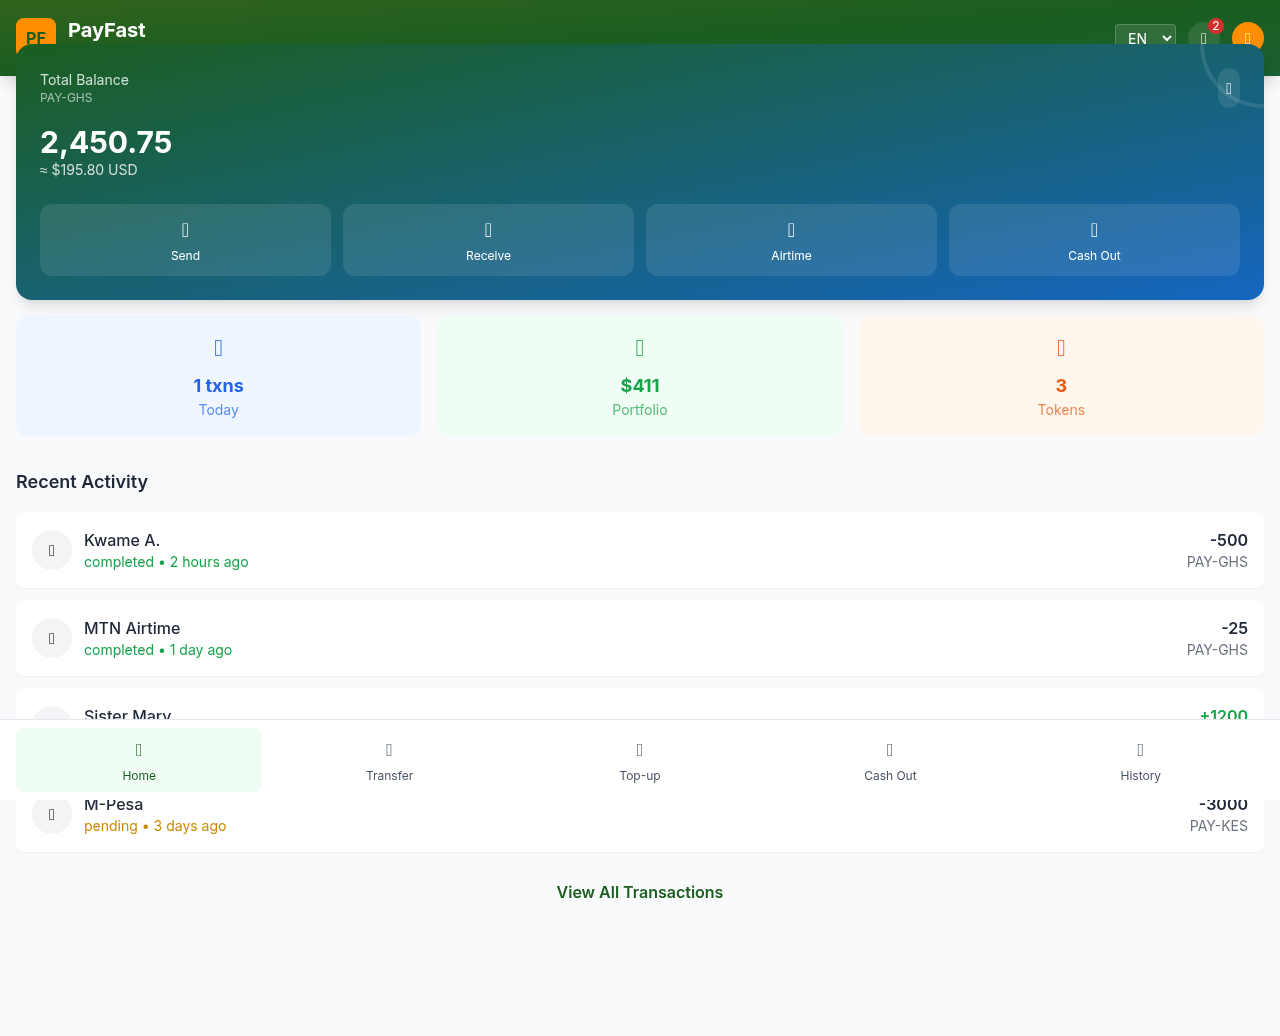Open the profile avatar menu
This screenshot has height=1036, width=1280.
click(x=1247, y=38)
